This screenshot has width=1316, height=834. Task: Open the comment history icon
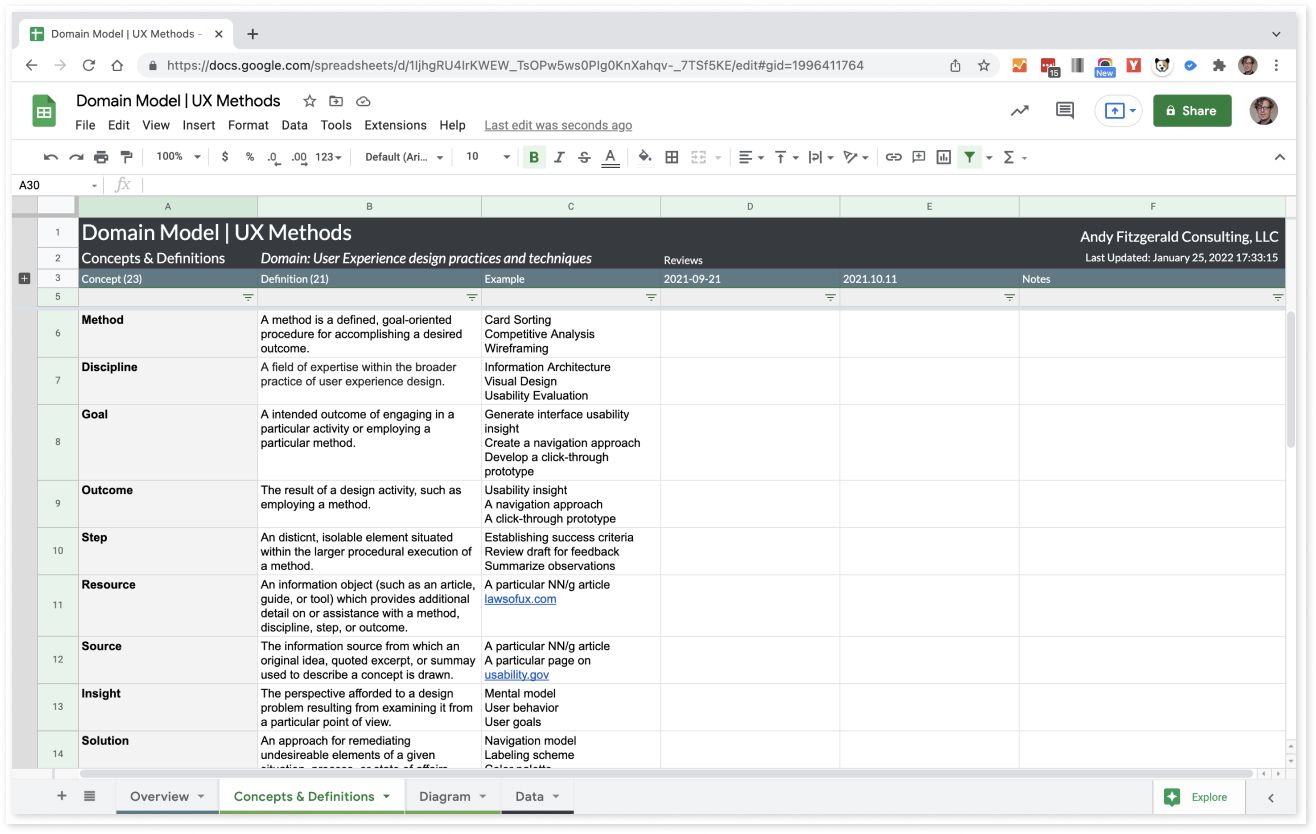[1065, 111]
